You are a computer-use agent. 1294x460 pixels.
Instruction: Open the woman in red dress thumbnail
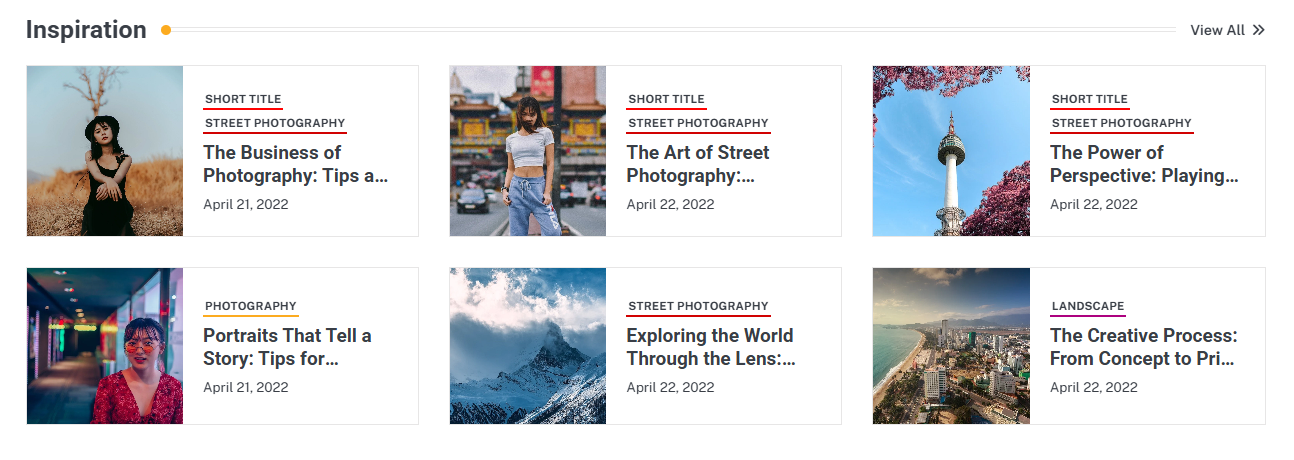pyautogui.click(x=105, y=346)
